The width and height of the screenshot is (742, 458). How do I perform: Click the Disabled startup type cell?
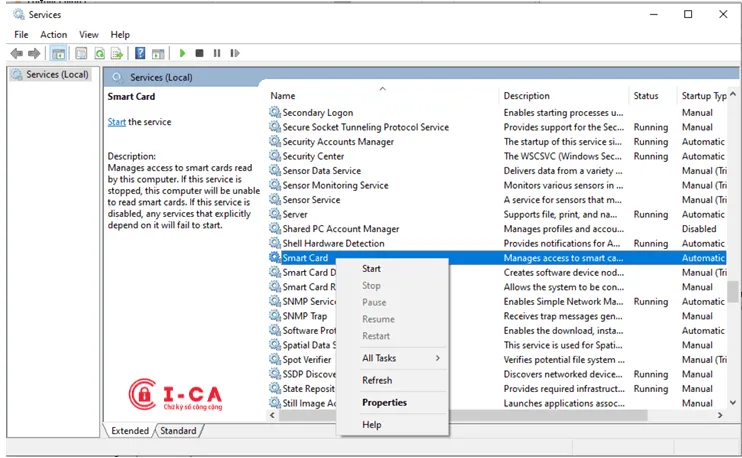tap(699, 229)
